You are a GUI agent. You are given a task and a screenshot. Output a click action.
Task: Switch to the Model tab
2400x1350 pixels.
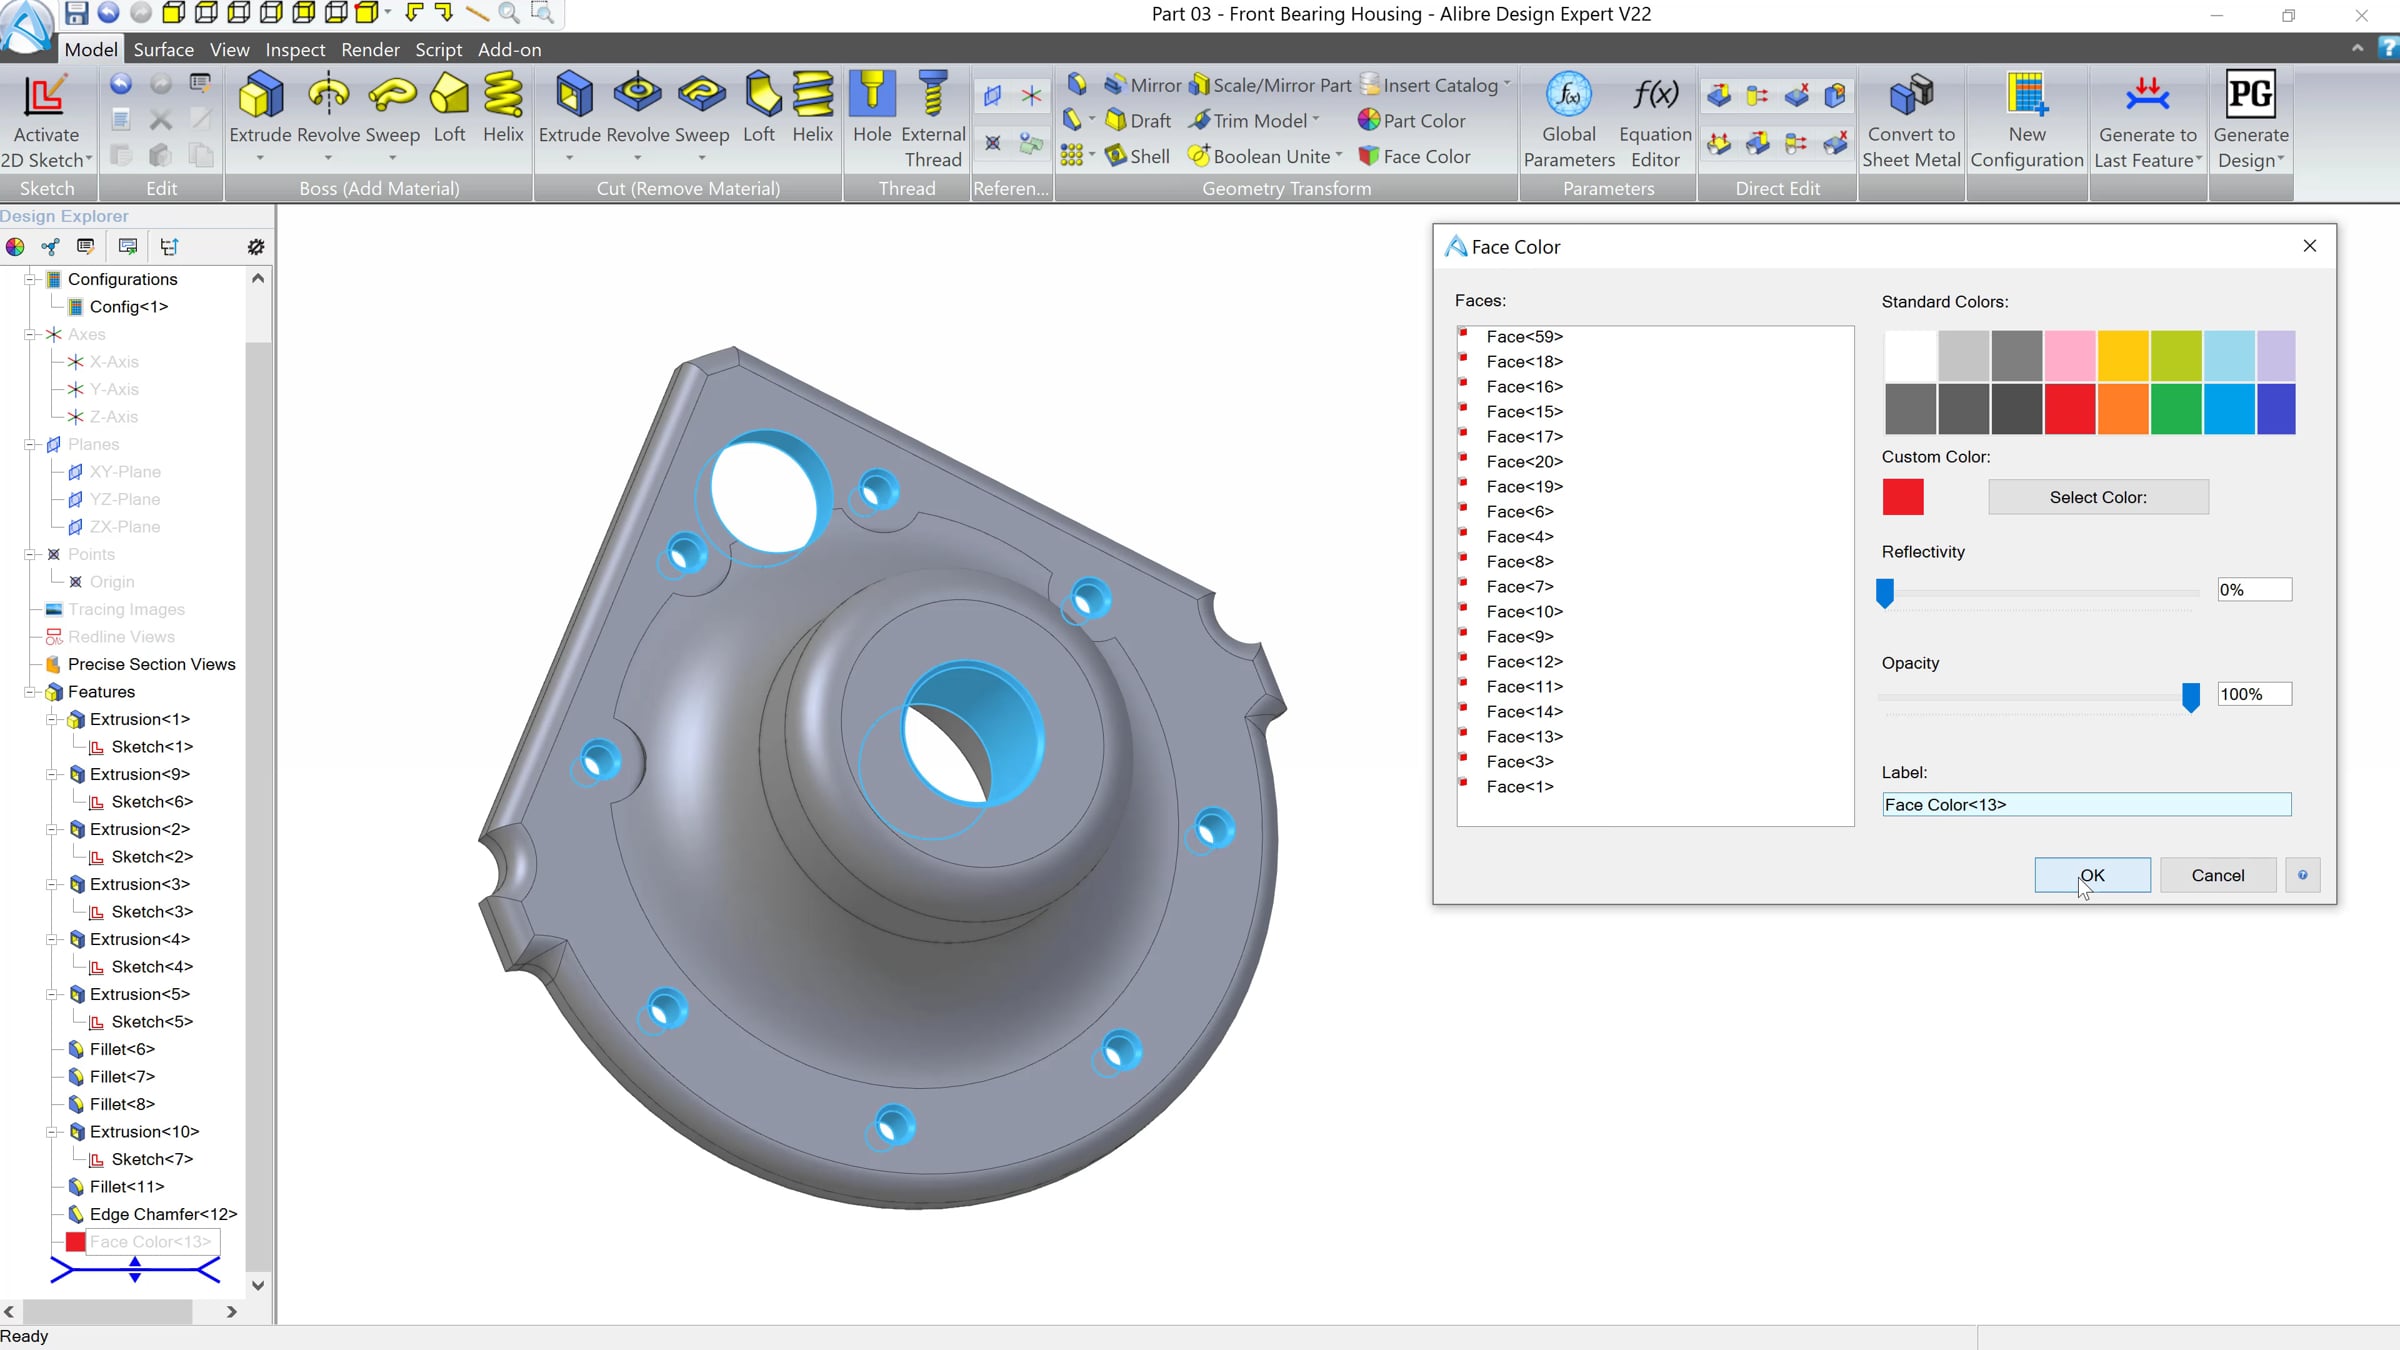[x=91, y=49]
